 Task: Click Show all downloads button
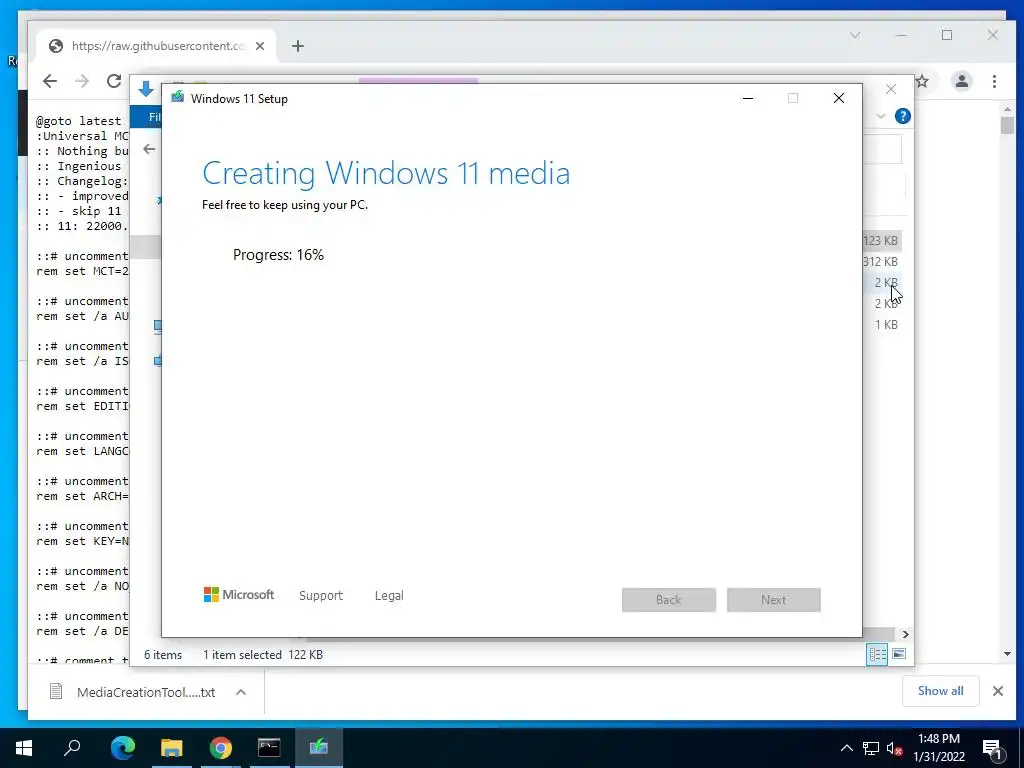point(940,691)
